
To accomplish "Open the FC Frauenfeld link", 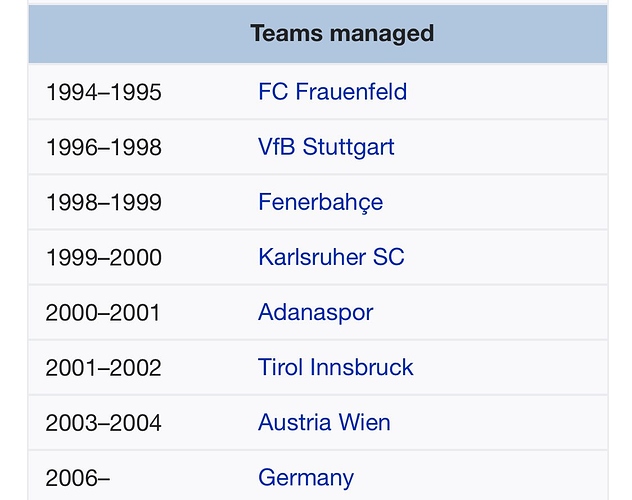I will (x=332, y=92).
